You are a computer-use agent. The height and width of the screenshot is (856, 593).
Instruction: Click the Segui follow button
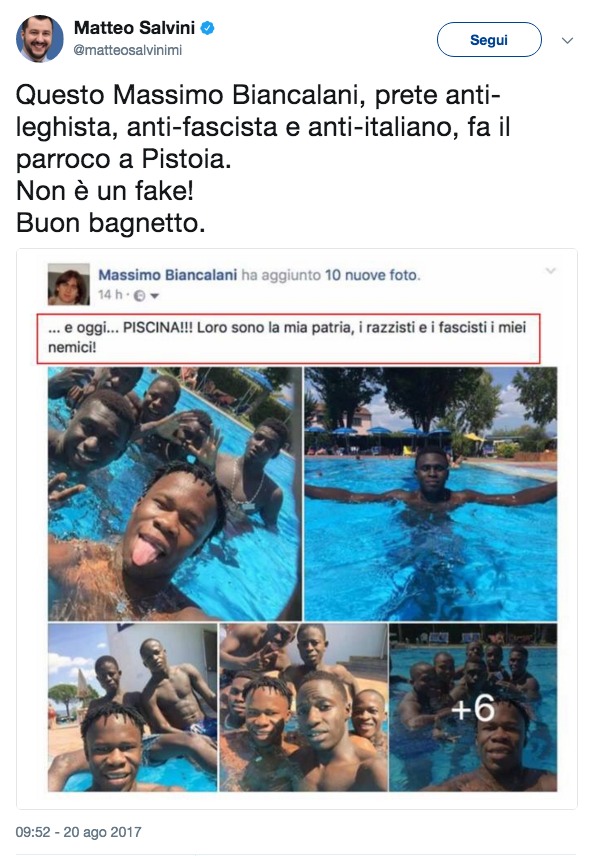tap(489, 40)
